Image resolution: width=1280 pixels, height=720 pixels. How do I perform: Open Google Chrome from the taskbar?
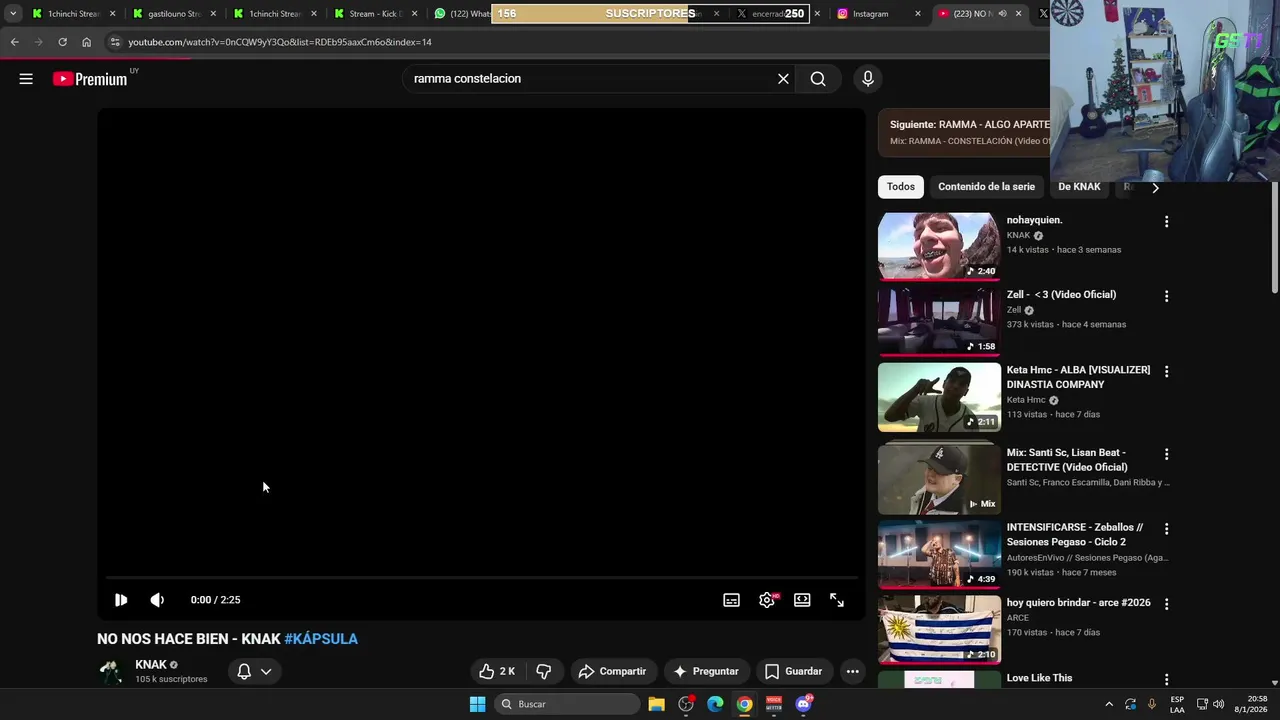click(x=745, y=704)
